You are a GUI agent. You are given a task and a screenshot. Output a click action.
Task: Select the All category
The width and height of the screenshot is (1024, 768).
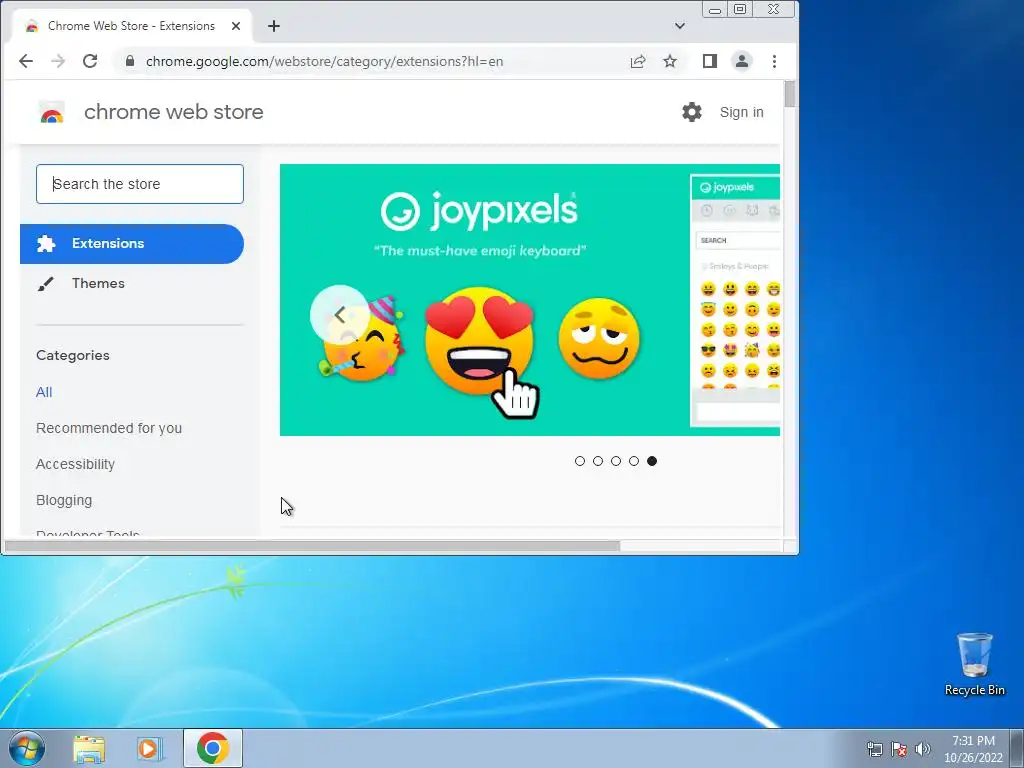point(44,392)
